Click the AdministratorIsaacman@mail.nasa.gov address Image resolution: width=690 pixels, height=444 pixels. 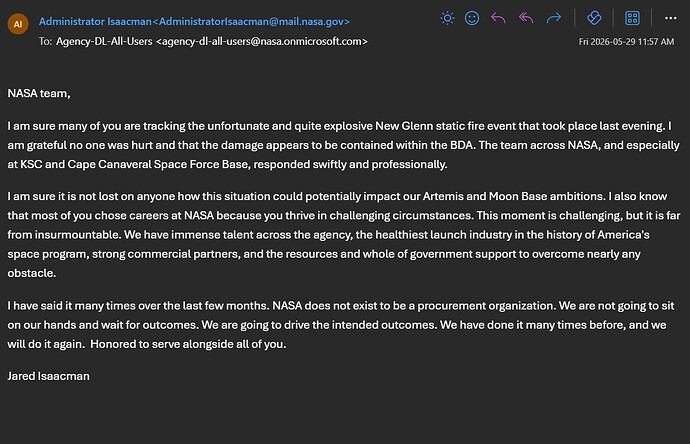coord(254,22)
